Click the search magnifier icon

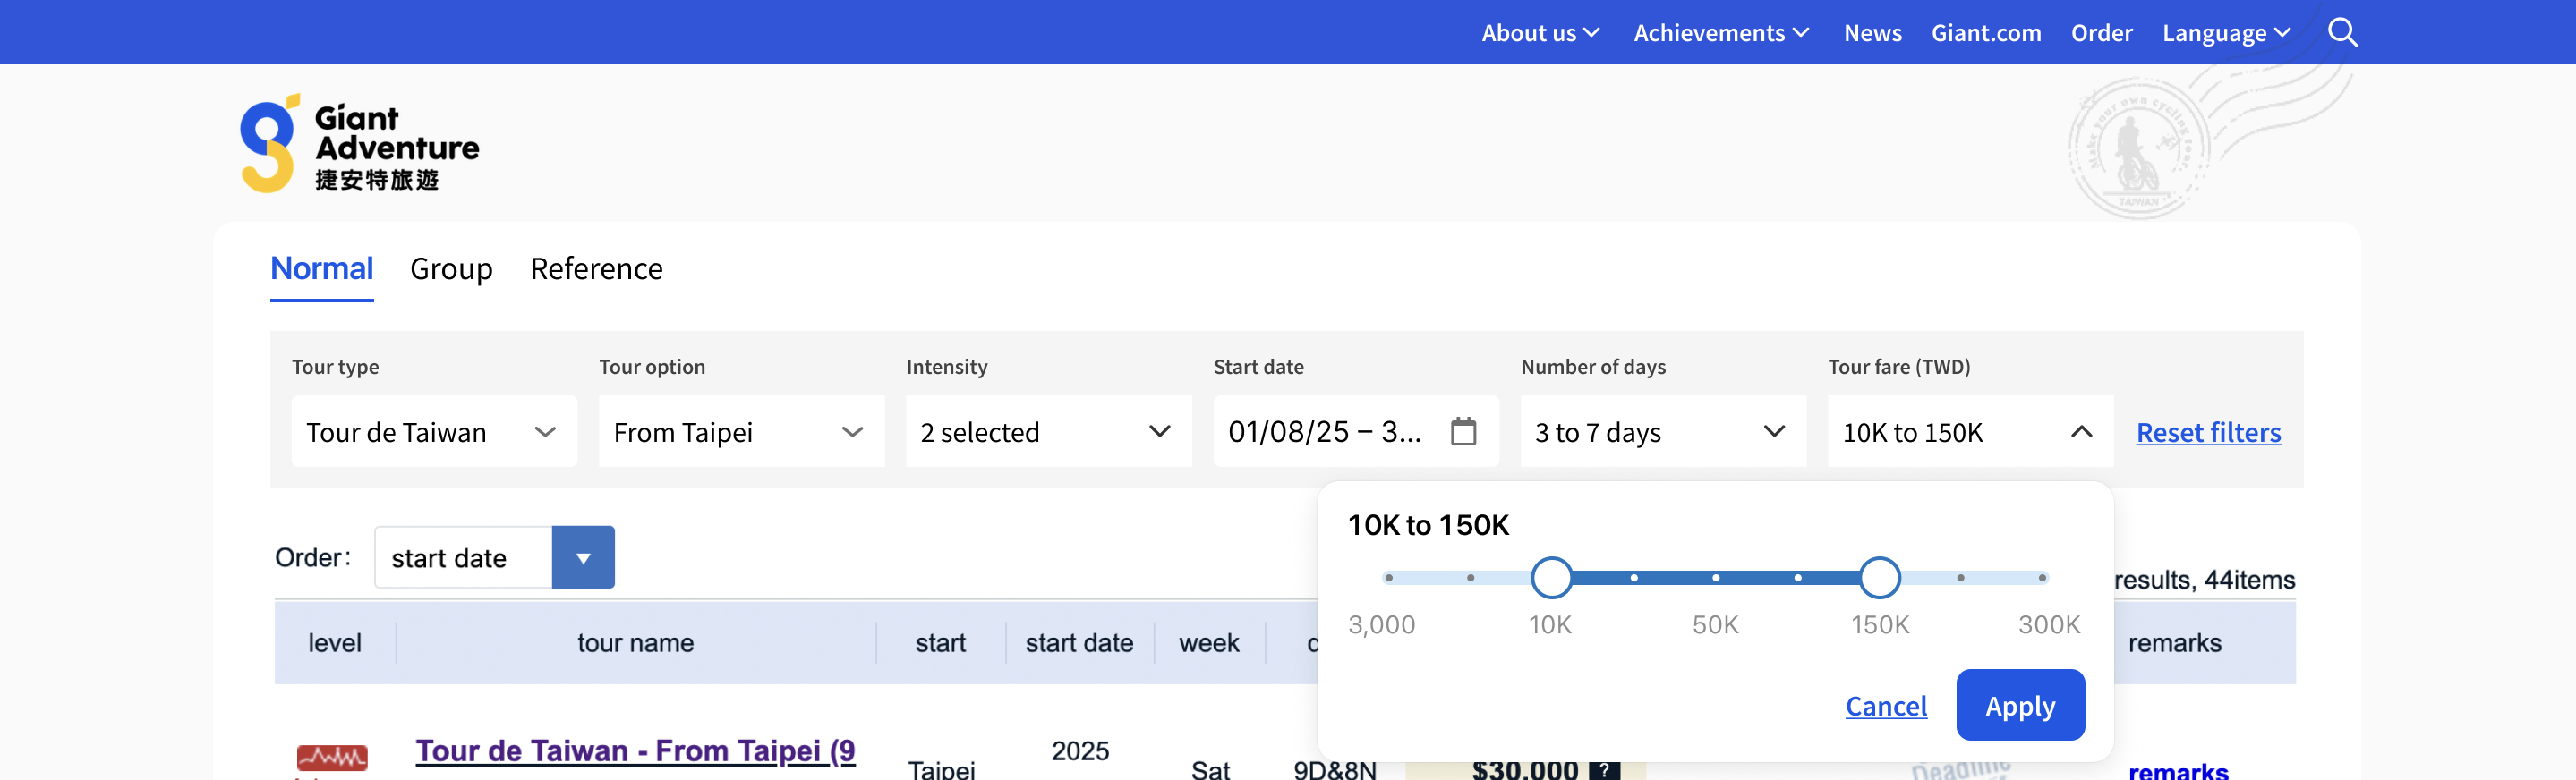2342,33
